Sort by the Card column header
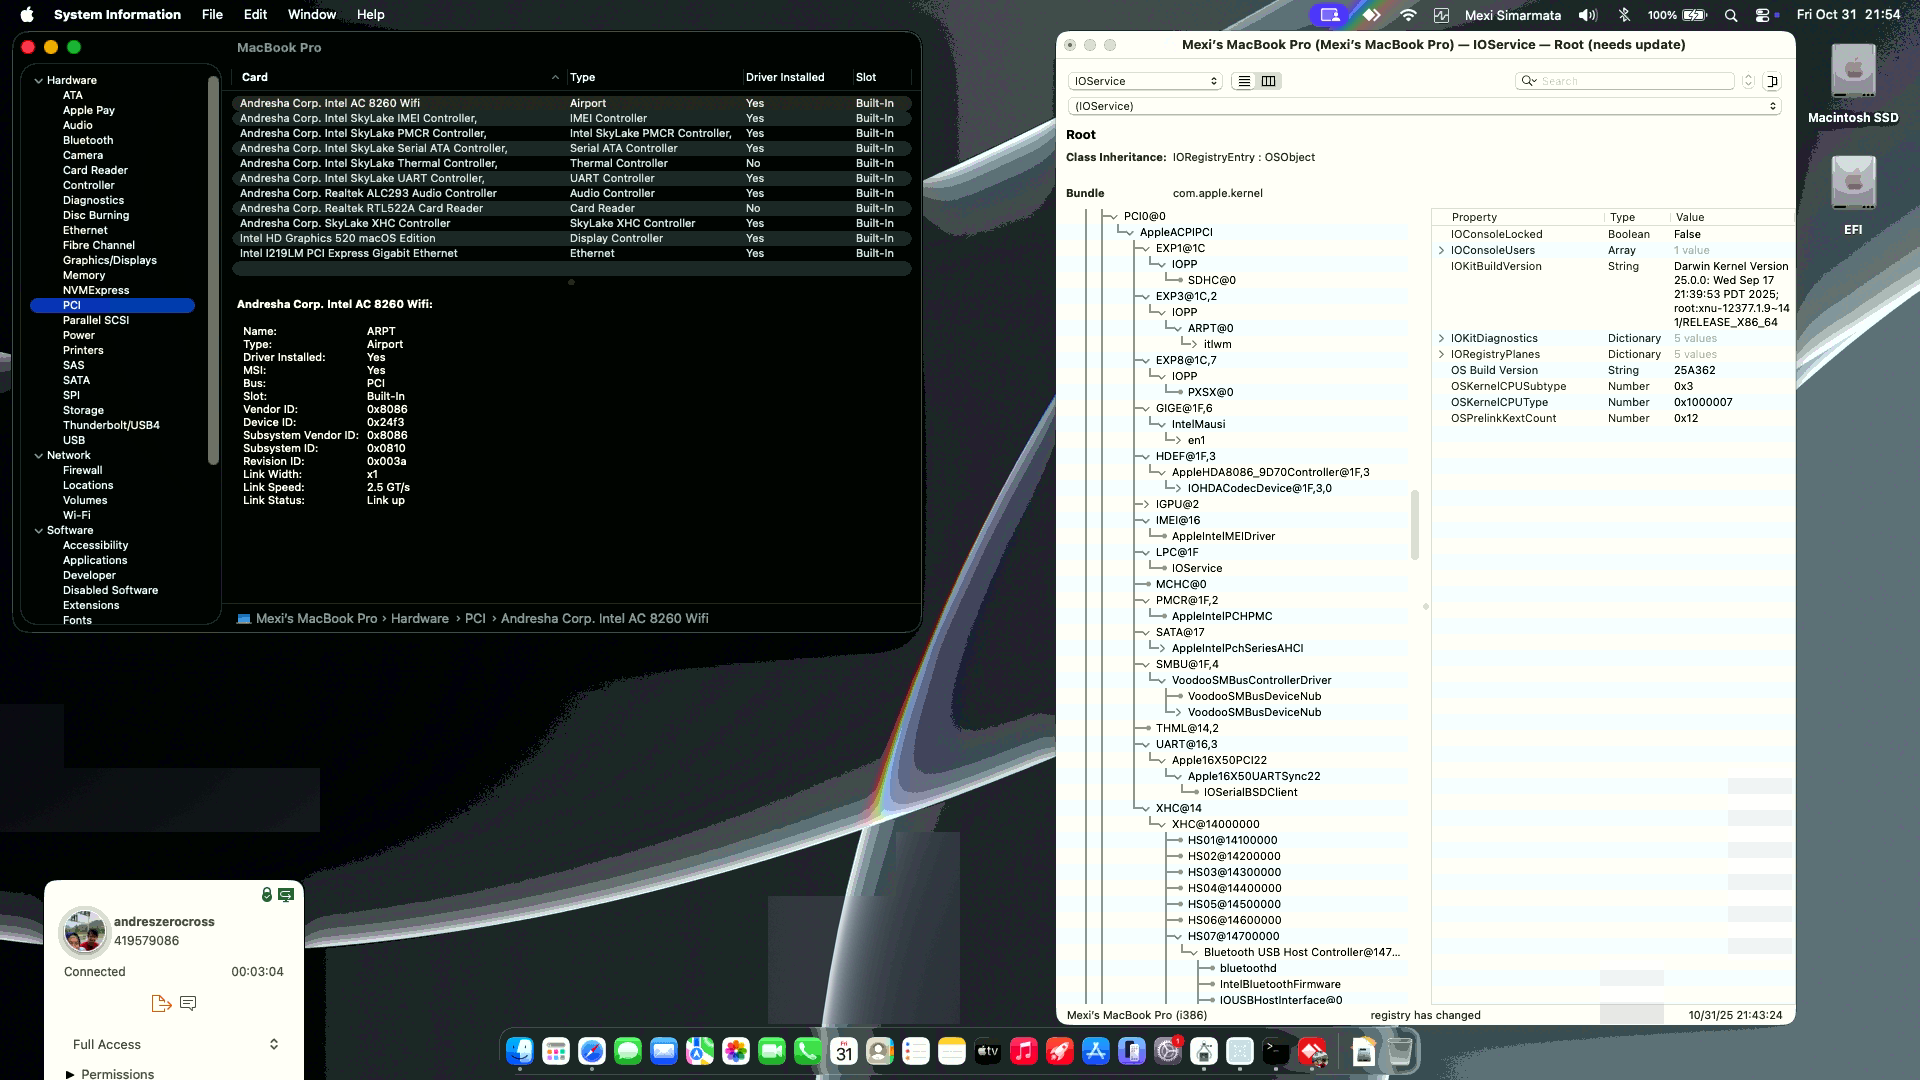This screenshot has width=1920, height=1080. coord(400,77)
